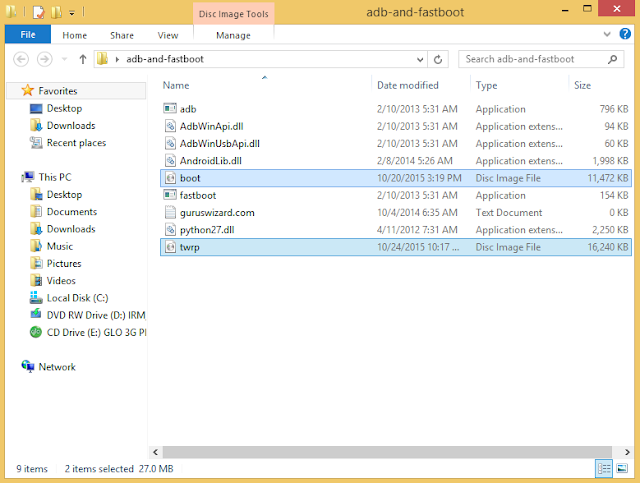This screenshot has height=483, width=640.
Task: Open Local Disk (C:) in sidebar
Action: point(77,298)
